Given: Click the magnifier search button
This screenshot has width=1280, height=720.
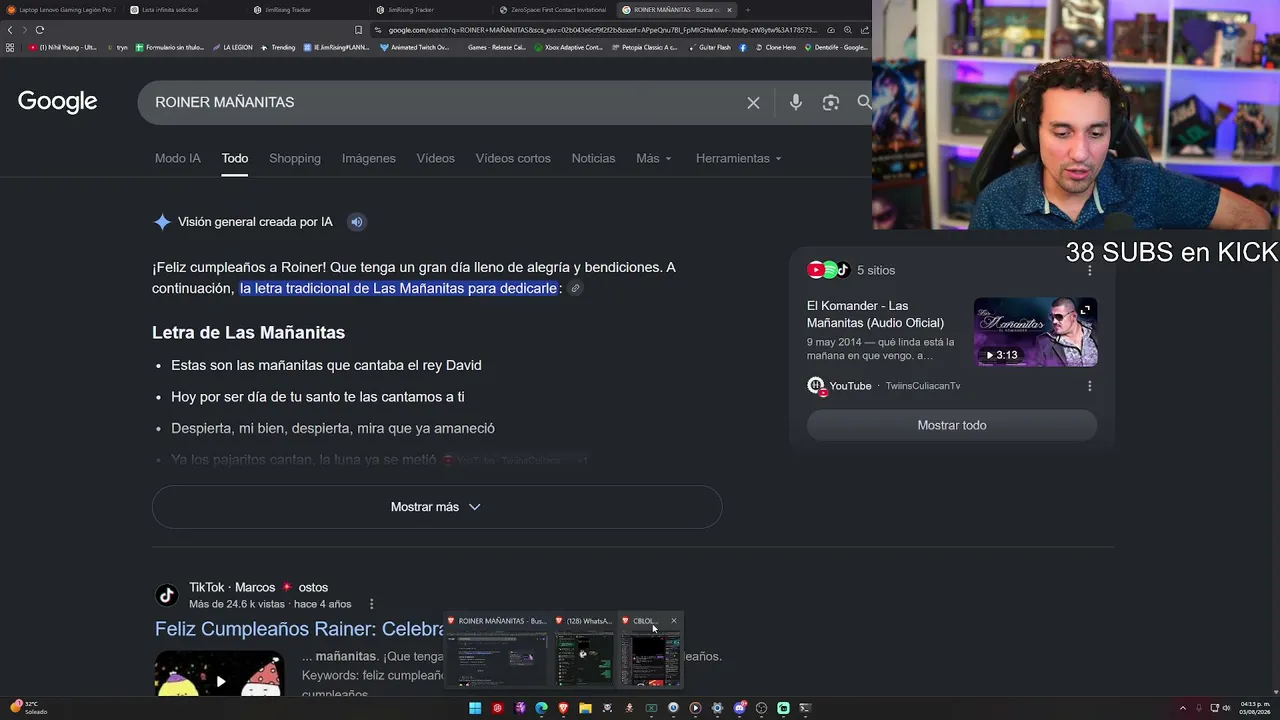Looking at the screenshot, I should pos(864,102).
